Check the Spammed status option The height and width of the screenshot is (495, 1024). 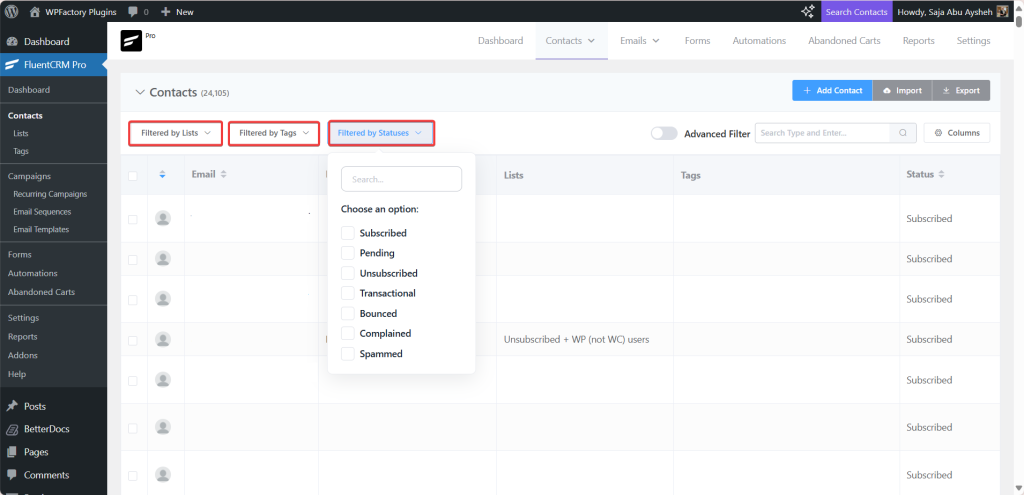coord(348,354)
